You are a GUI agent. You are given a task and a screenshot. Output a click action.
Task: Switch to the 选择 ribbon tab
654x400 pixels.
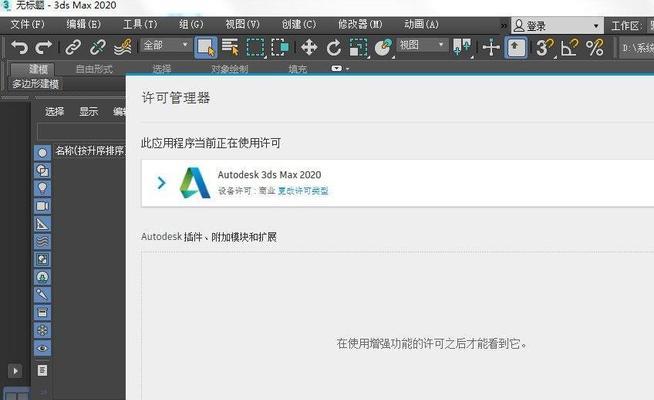[x=161, y=69]
